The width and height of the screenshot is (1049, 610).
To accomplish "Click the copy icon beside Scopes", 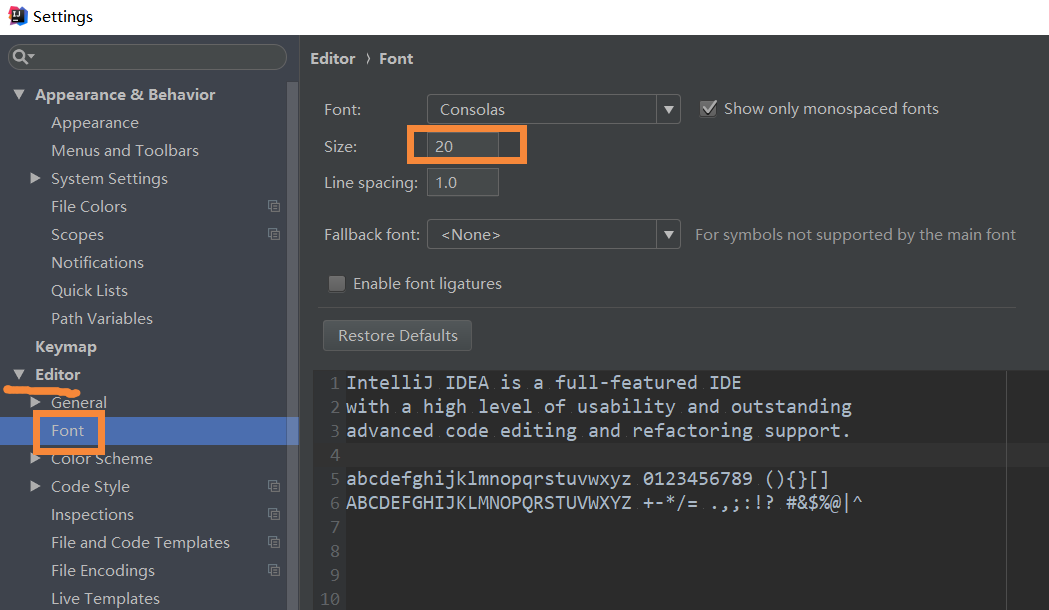I will pyautogui.click(x=274, y=234).
